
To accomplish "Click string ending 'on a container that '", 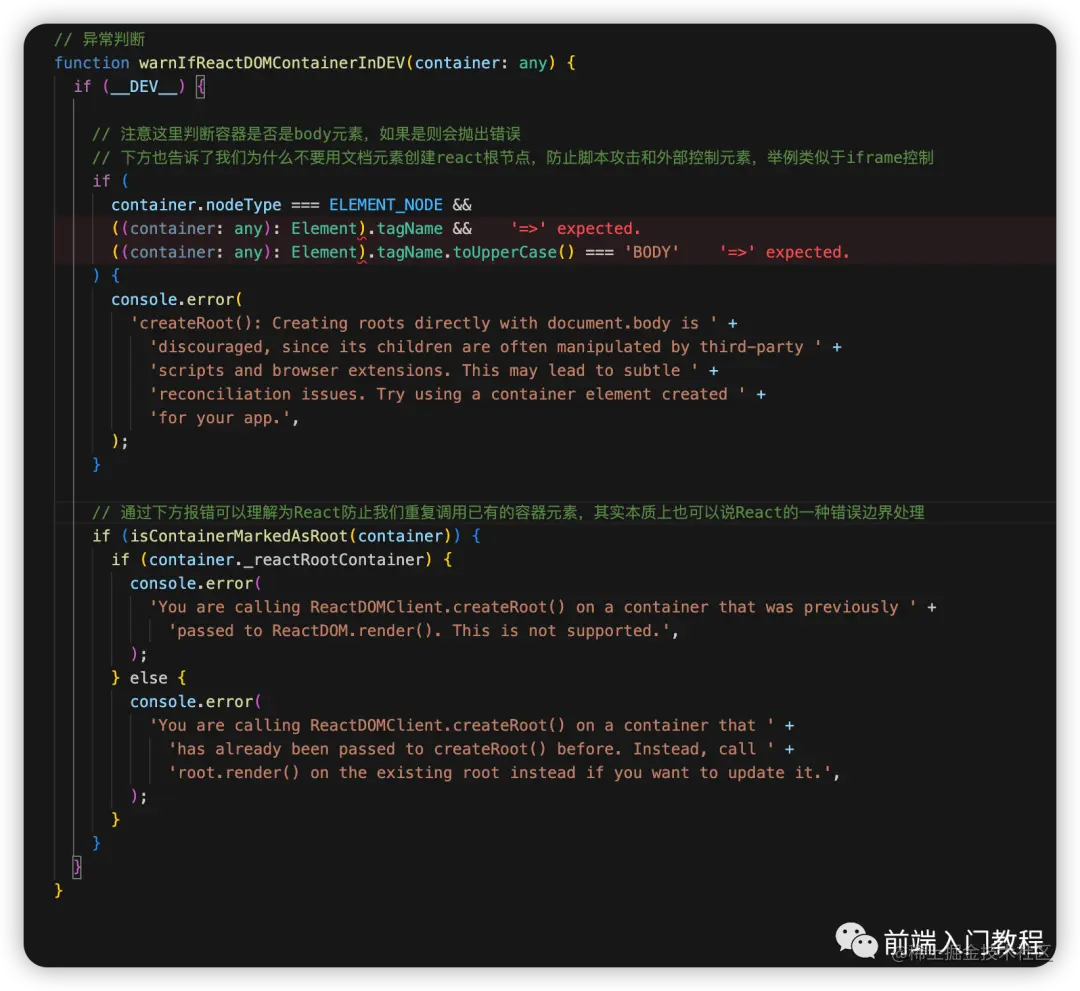I will tap(462, 726).
